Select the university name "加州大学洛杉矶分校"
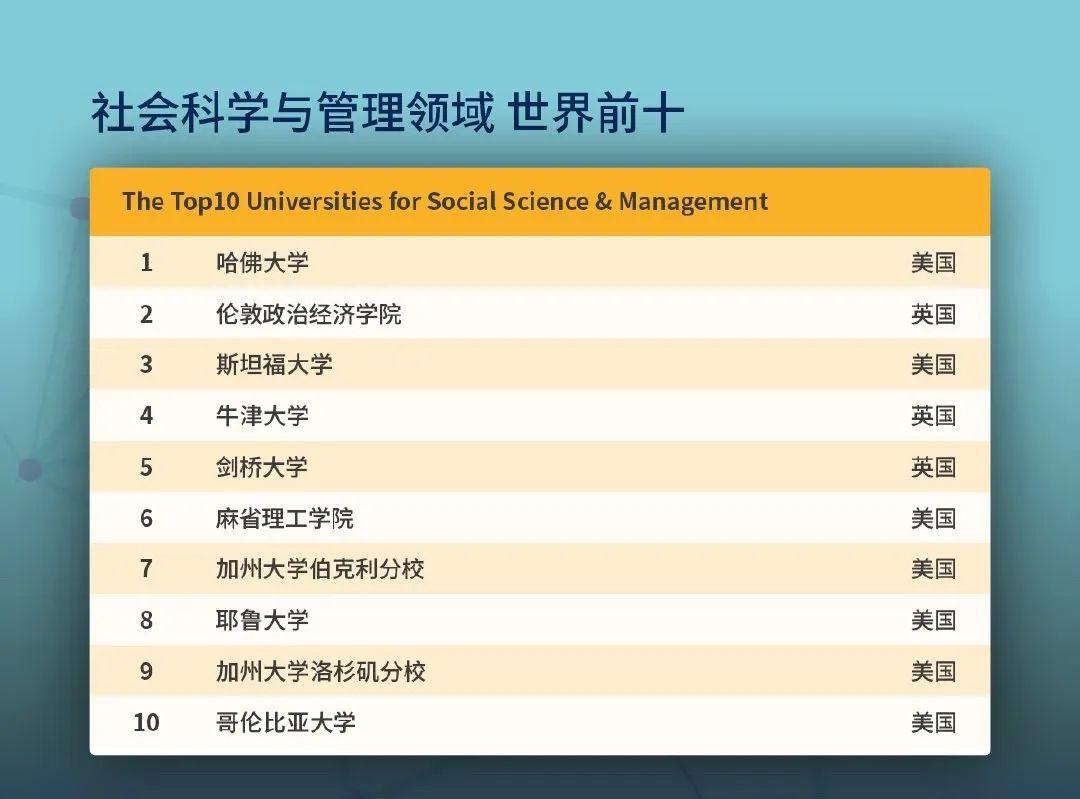1080x799 pixels. pyautogui.click(x=321, y=671)
